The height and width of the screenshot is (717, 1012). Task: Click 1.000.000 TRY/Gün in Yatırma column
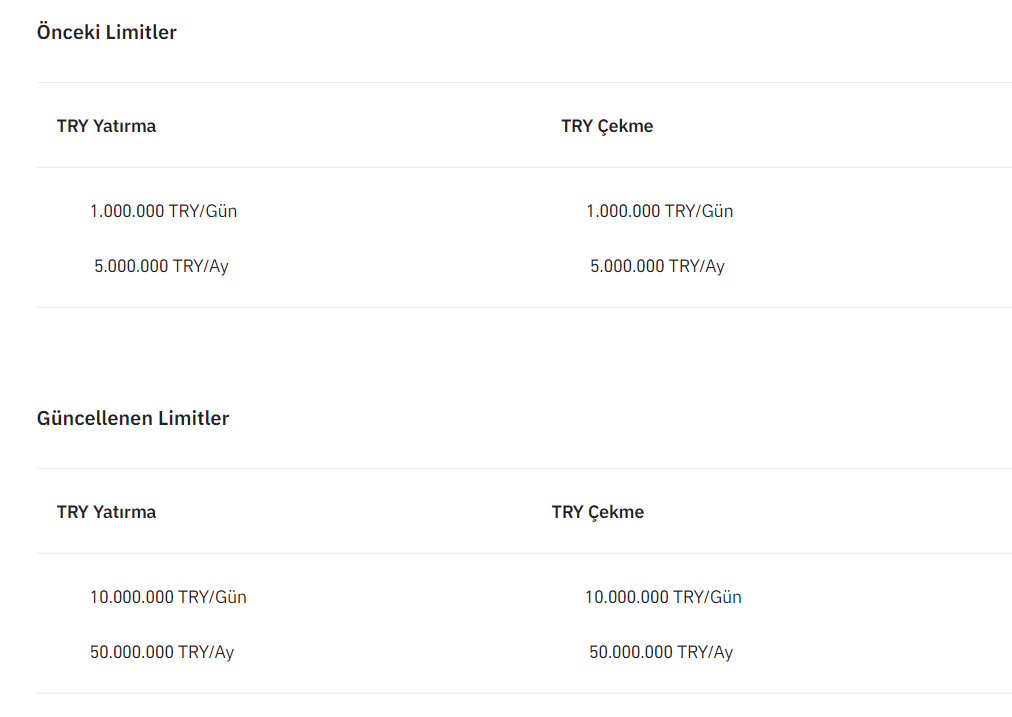[163, 211]
